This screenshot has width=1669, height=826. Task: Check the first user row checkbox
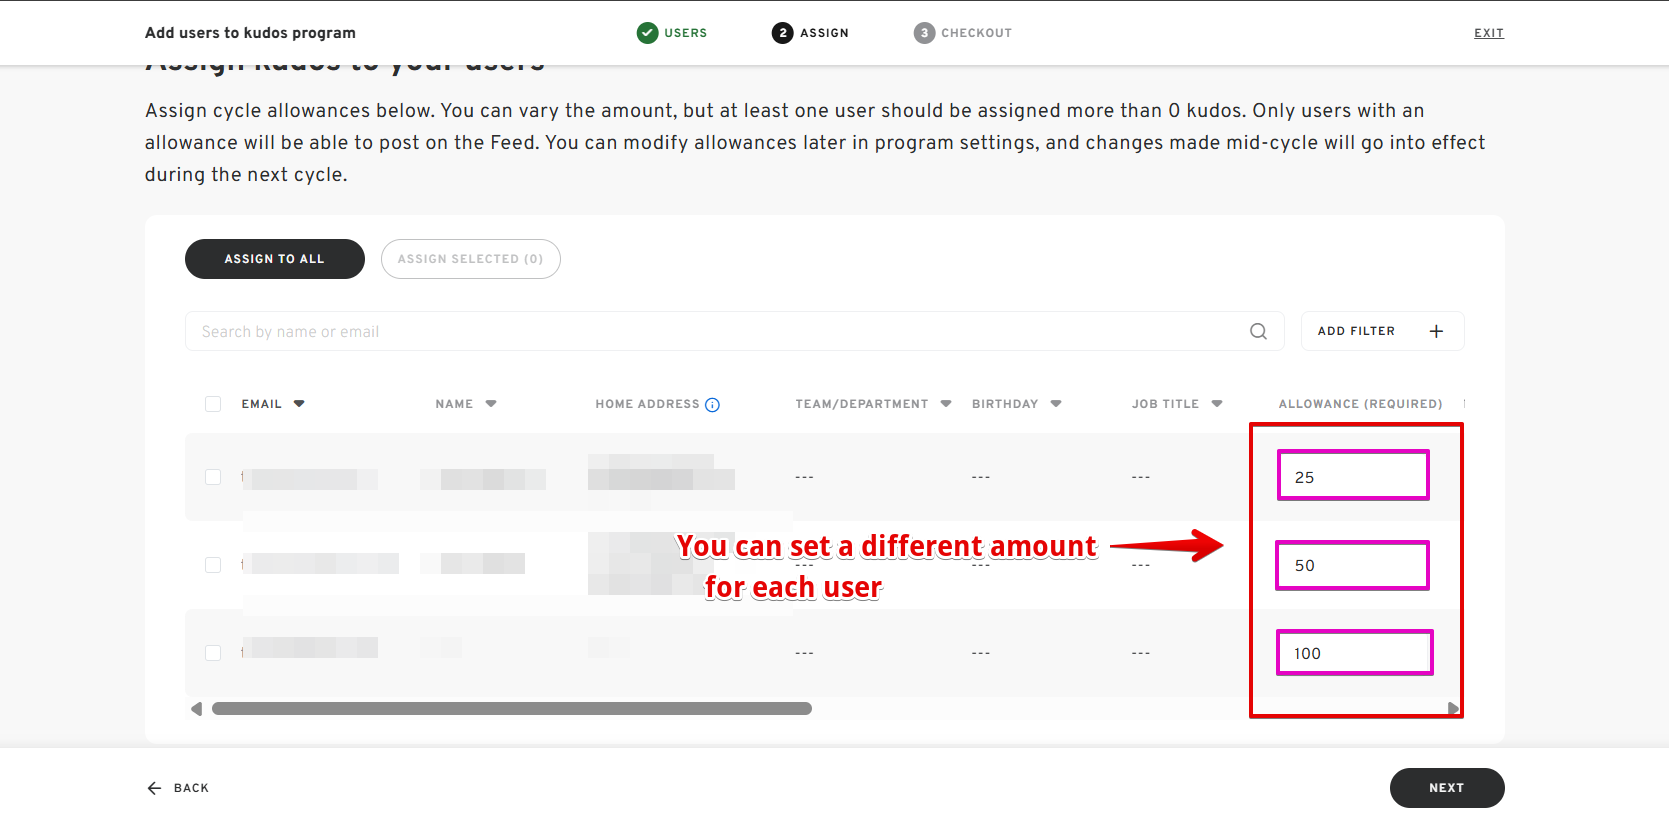coord(213,477)
